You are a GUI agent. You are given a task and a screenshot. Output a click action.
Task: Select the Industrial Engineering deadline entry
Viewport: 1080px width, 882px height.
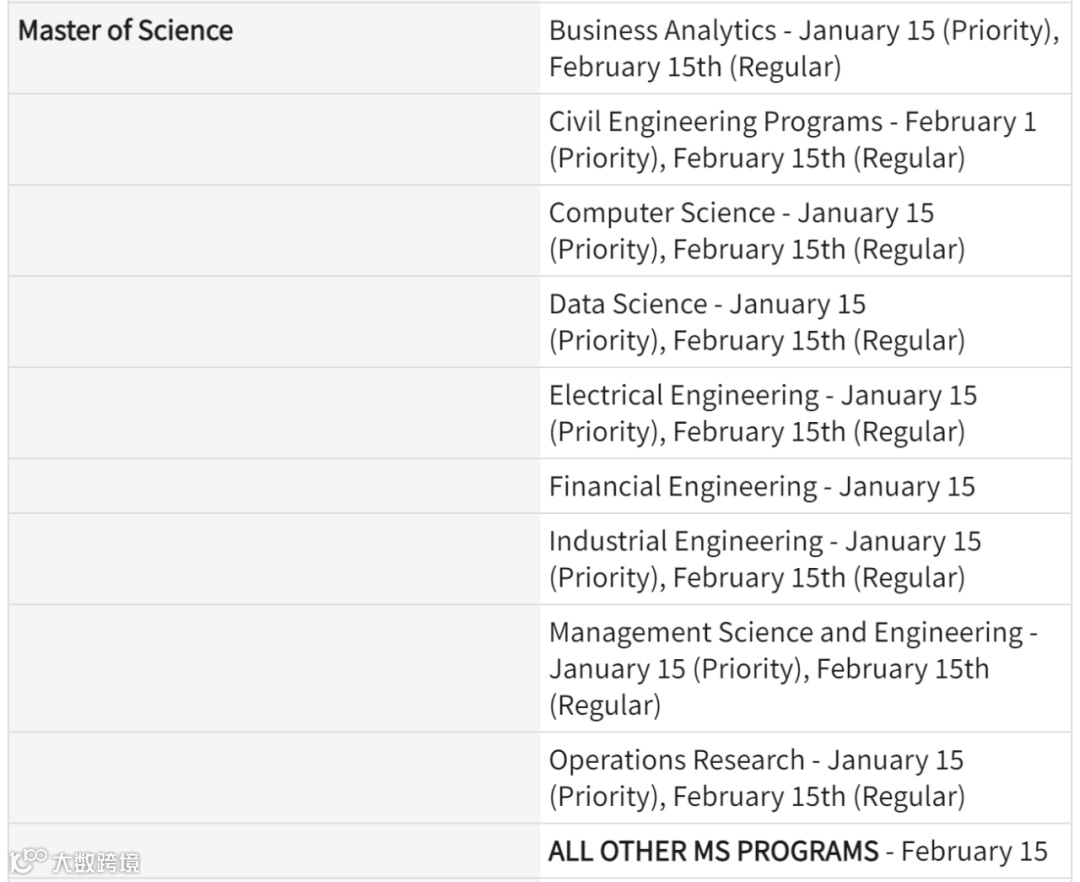tap(764, 559)
